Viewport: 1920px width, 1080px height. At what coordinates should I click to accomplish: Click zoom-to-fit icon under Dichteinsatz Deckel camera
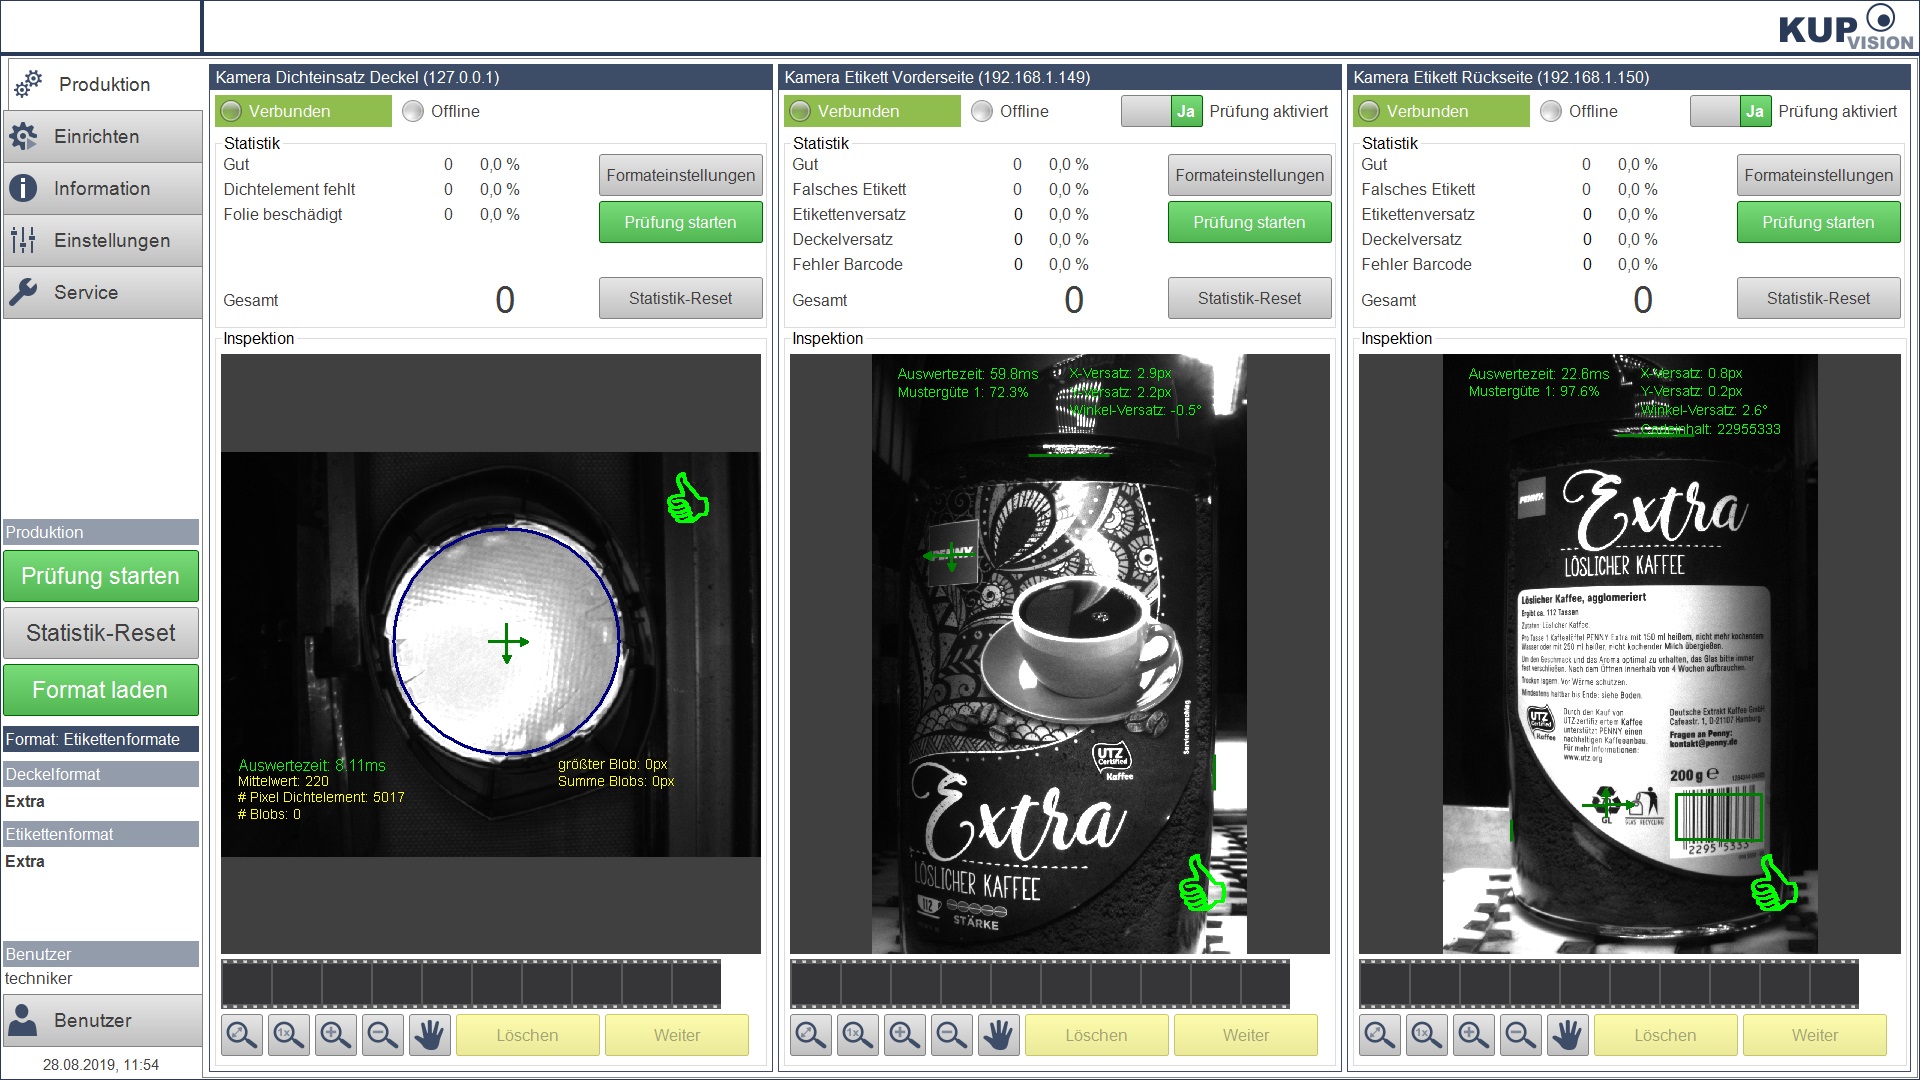(x=242, y=1035)
